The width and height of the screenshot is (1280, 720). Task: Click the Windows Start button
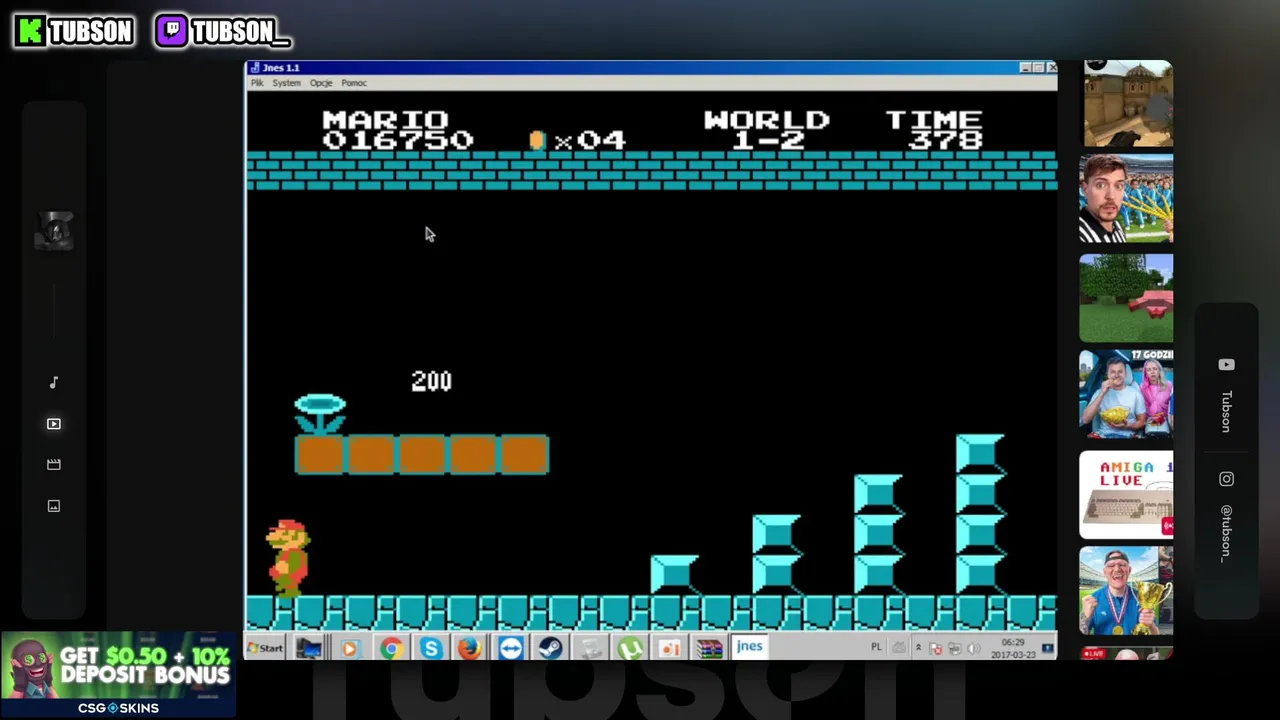coord(266,648)
